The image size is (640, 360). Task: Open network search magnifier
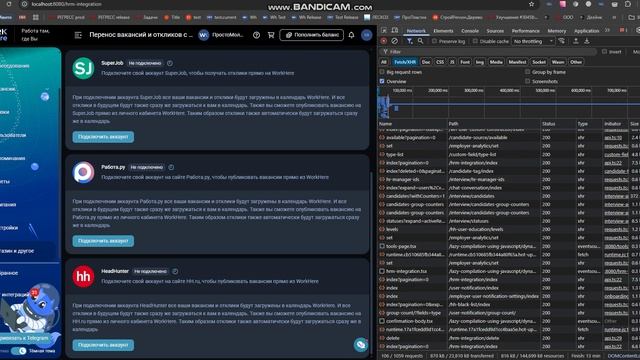[x=420, y=41]
